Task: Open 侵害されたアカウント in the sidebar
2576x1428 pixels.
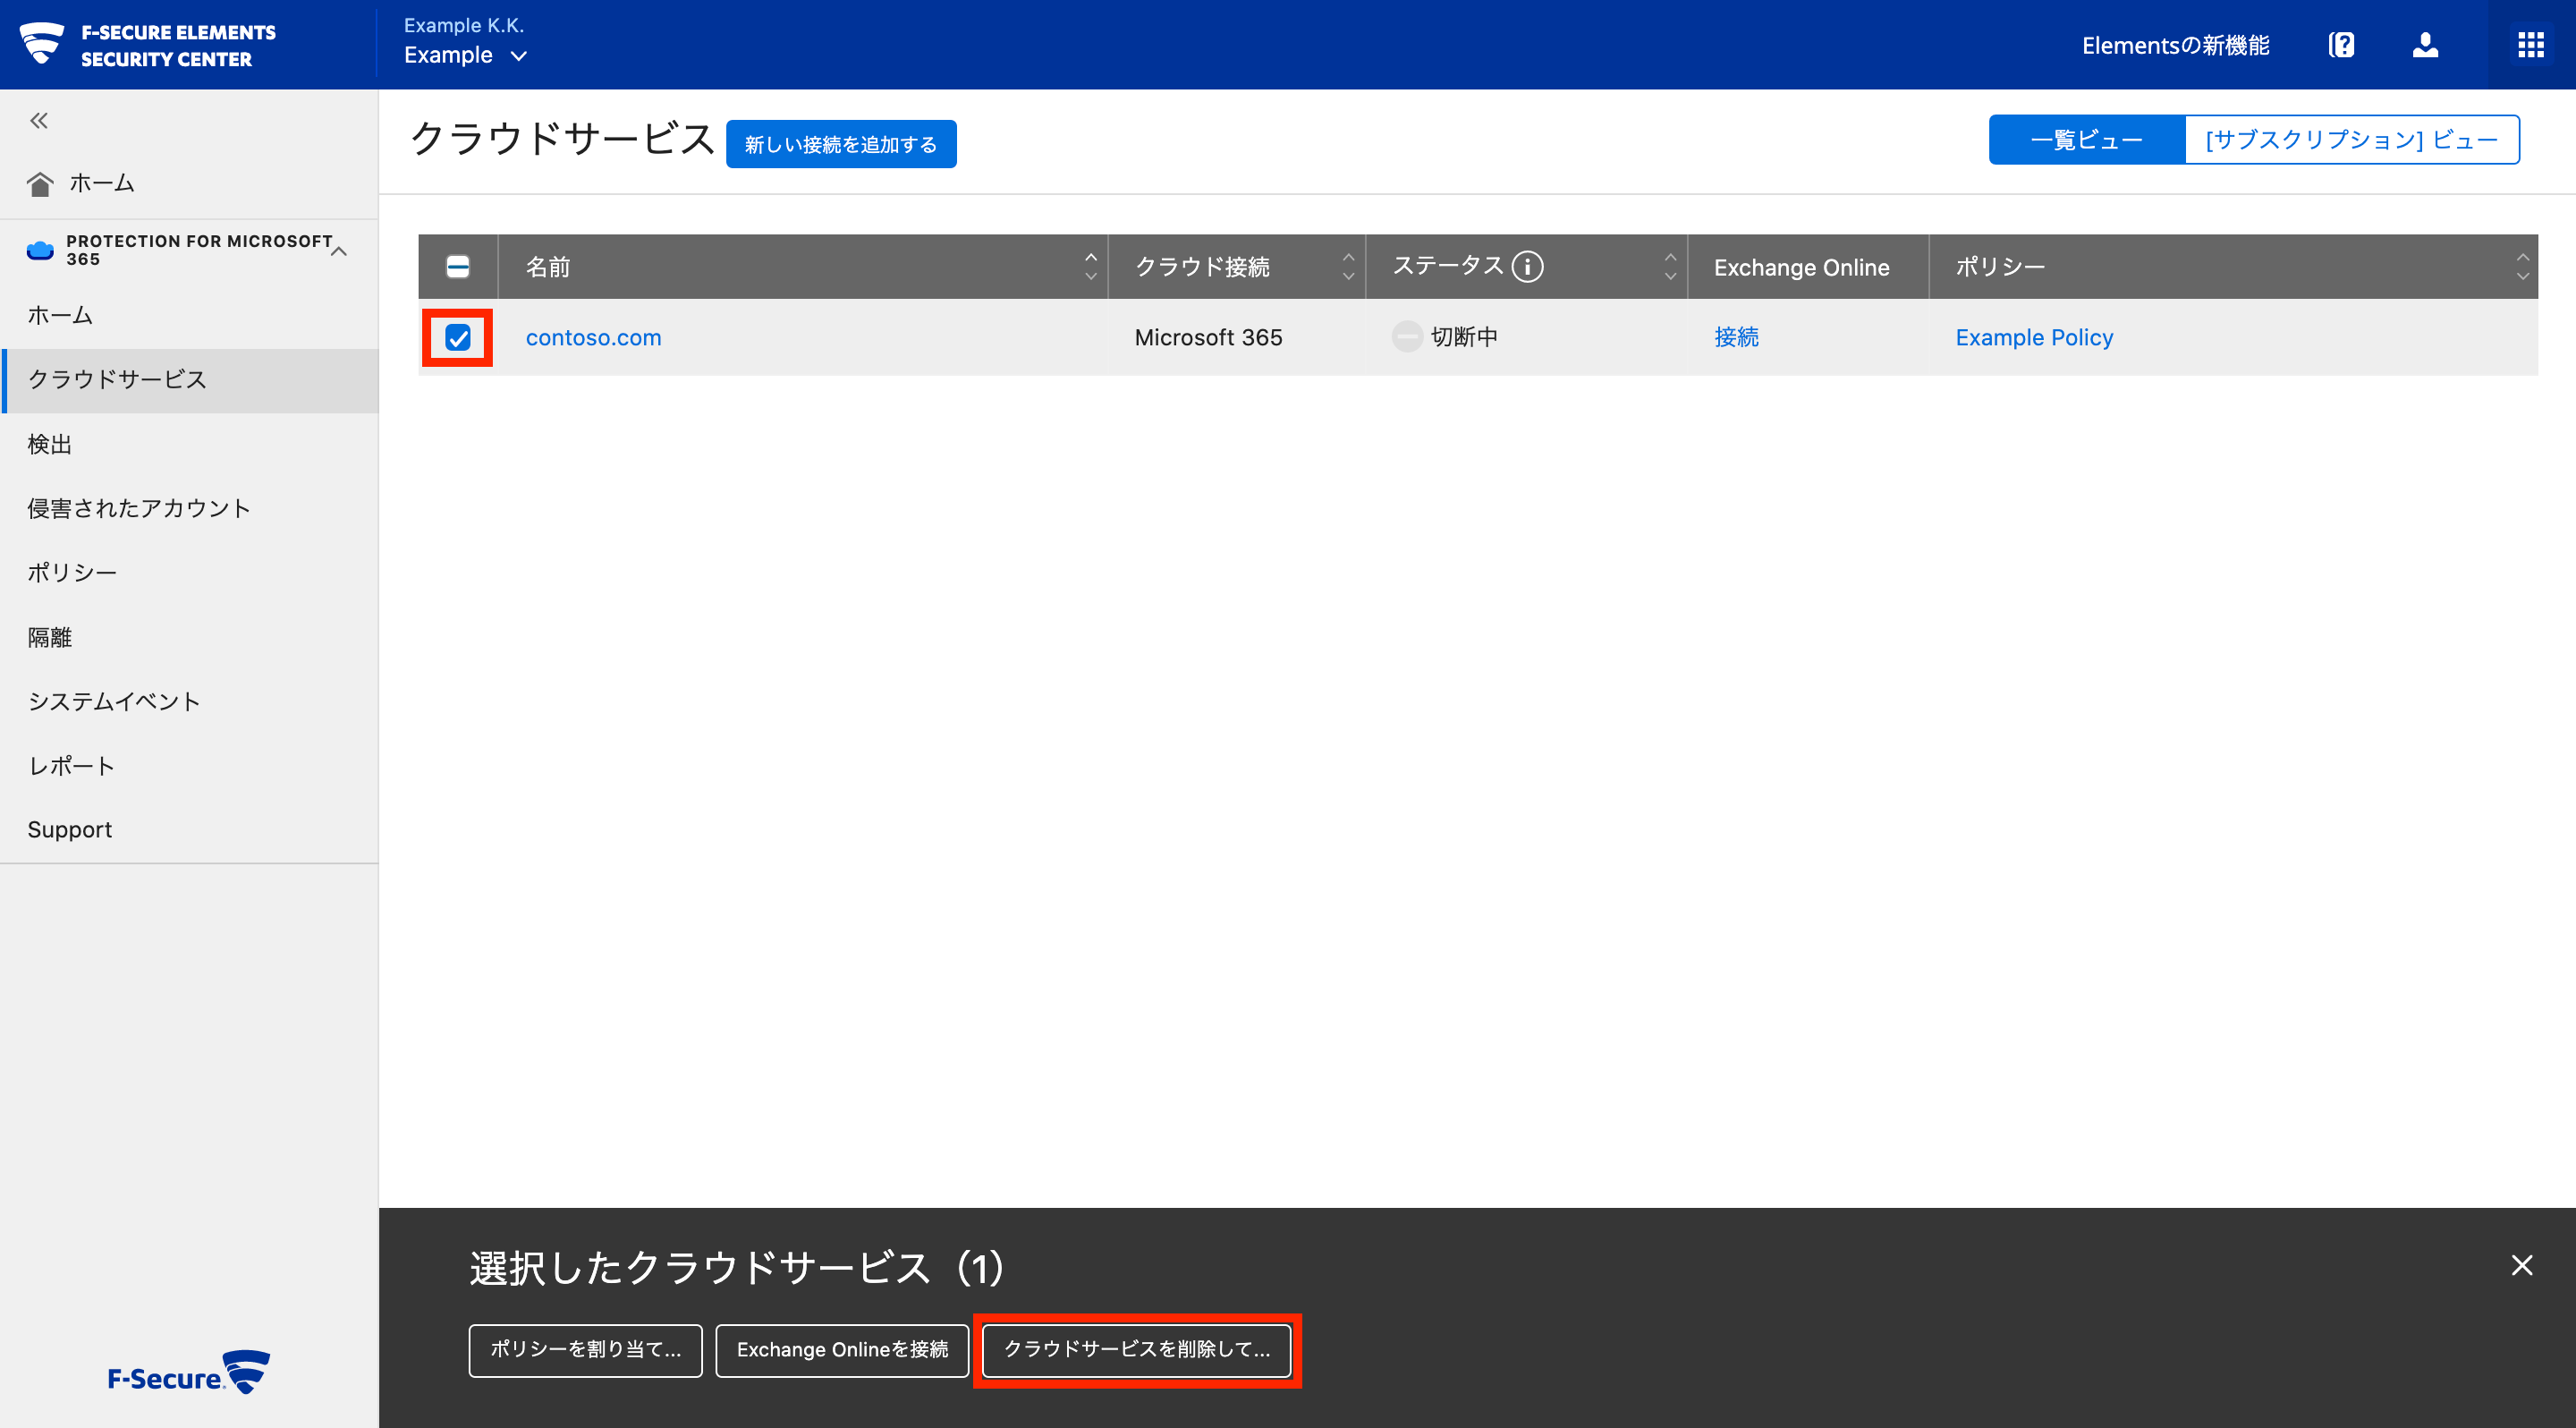Action: pyautogui.click(x=189, y=509)
